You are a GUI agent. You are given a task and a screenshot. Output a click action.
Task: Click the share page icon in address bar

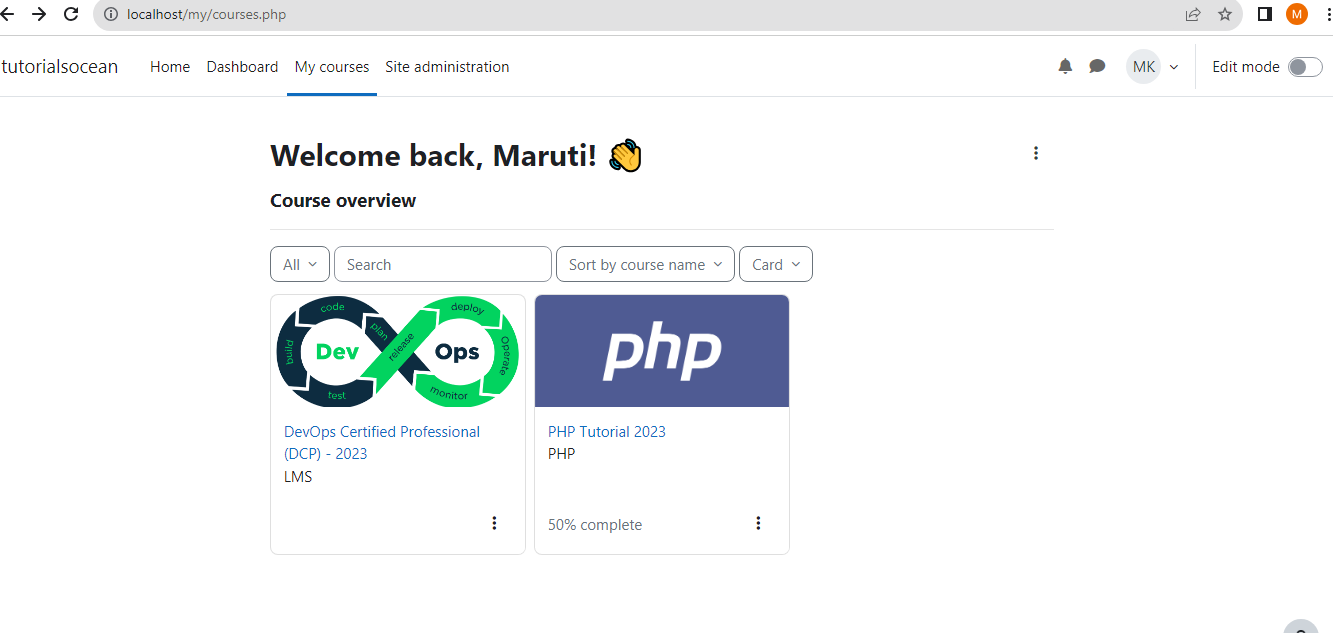pyautogui.click(x=1193, y=14)
